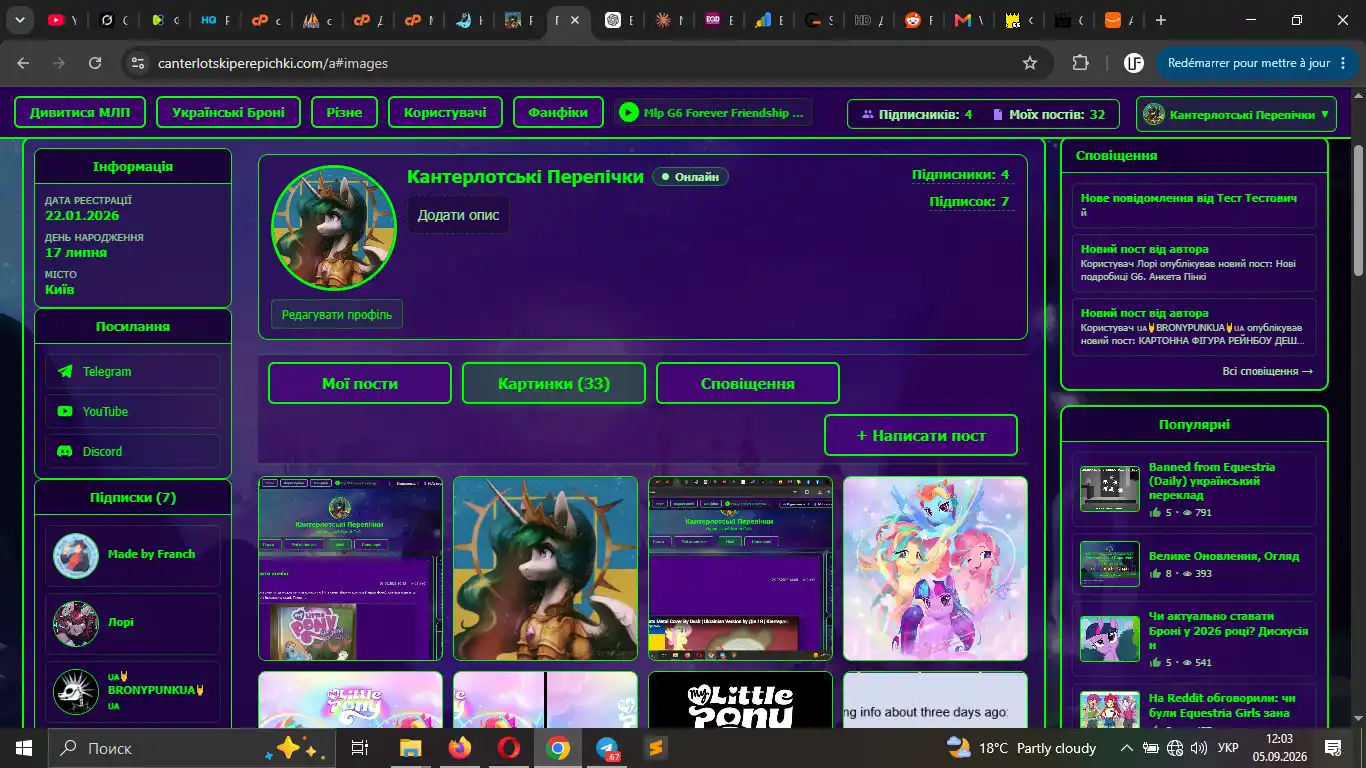The width and height of the screenshot is (1366, 768).
Task: Click the Редагувати профіль button
Action: [337, 314]
